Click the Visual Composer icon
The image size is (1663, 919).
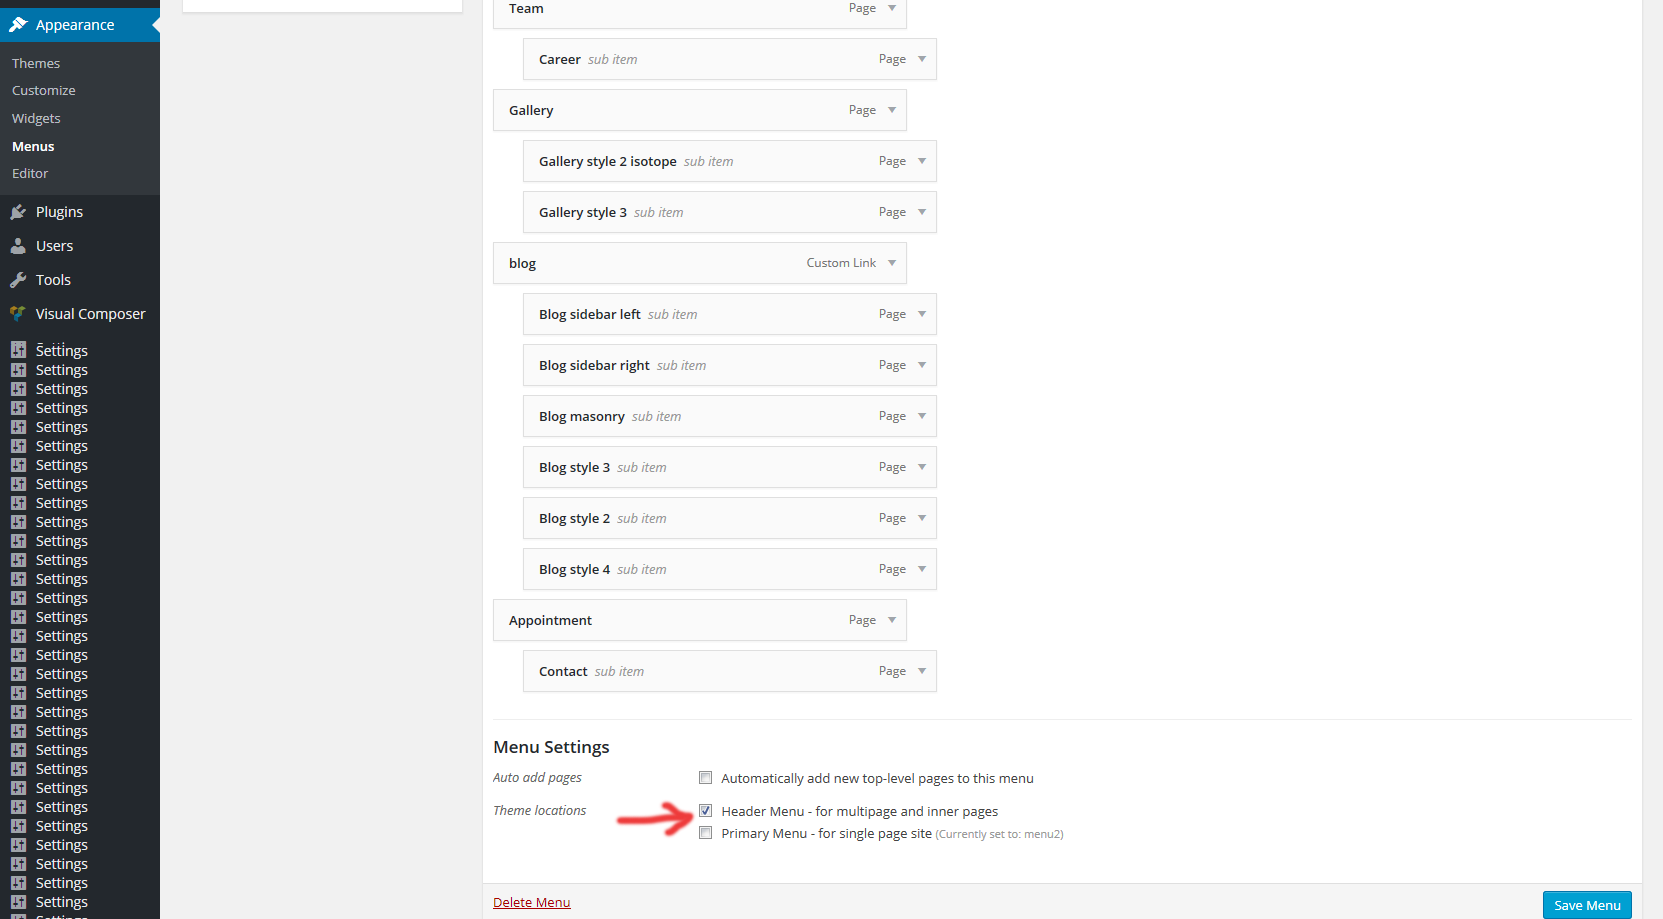(x=18, y=314)
